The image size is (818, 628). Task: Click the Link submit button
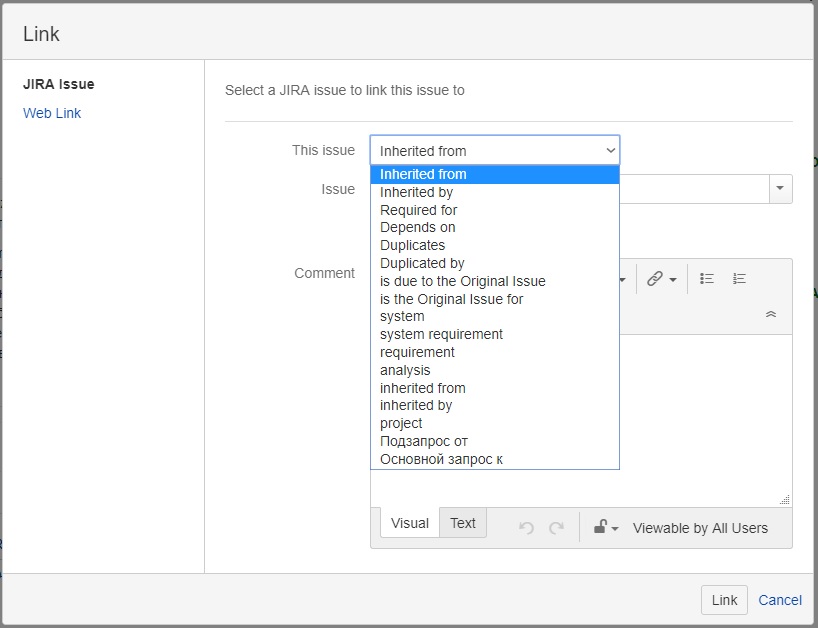point(724,600)
